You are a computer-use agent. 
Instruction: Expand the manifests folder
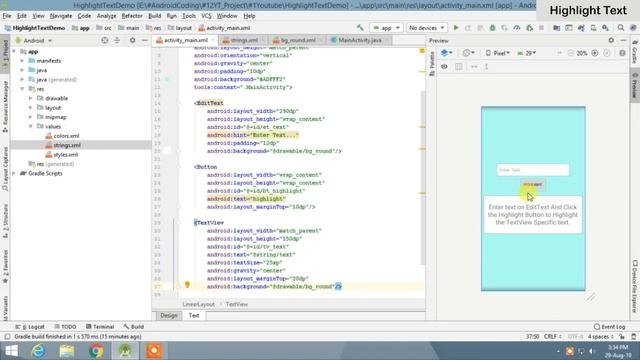point(22,61)
